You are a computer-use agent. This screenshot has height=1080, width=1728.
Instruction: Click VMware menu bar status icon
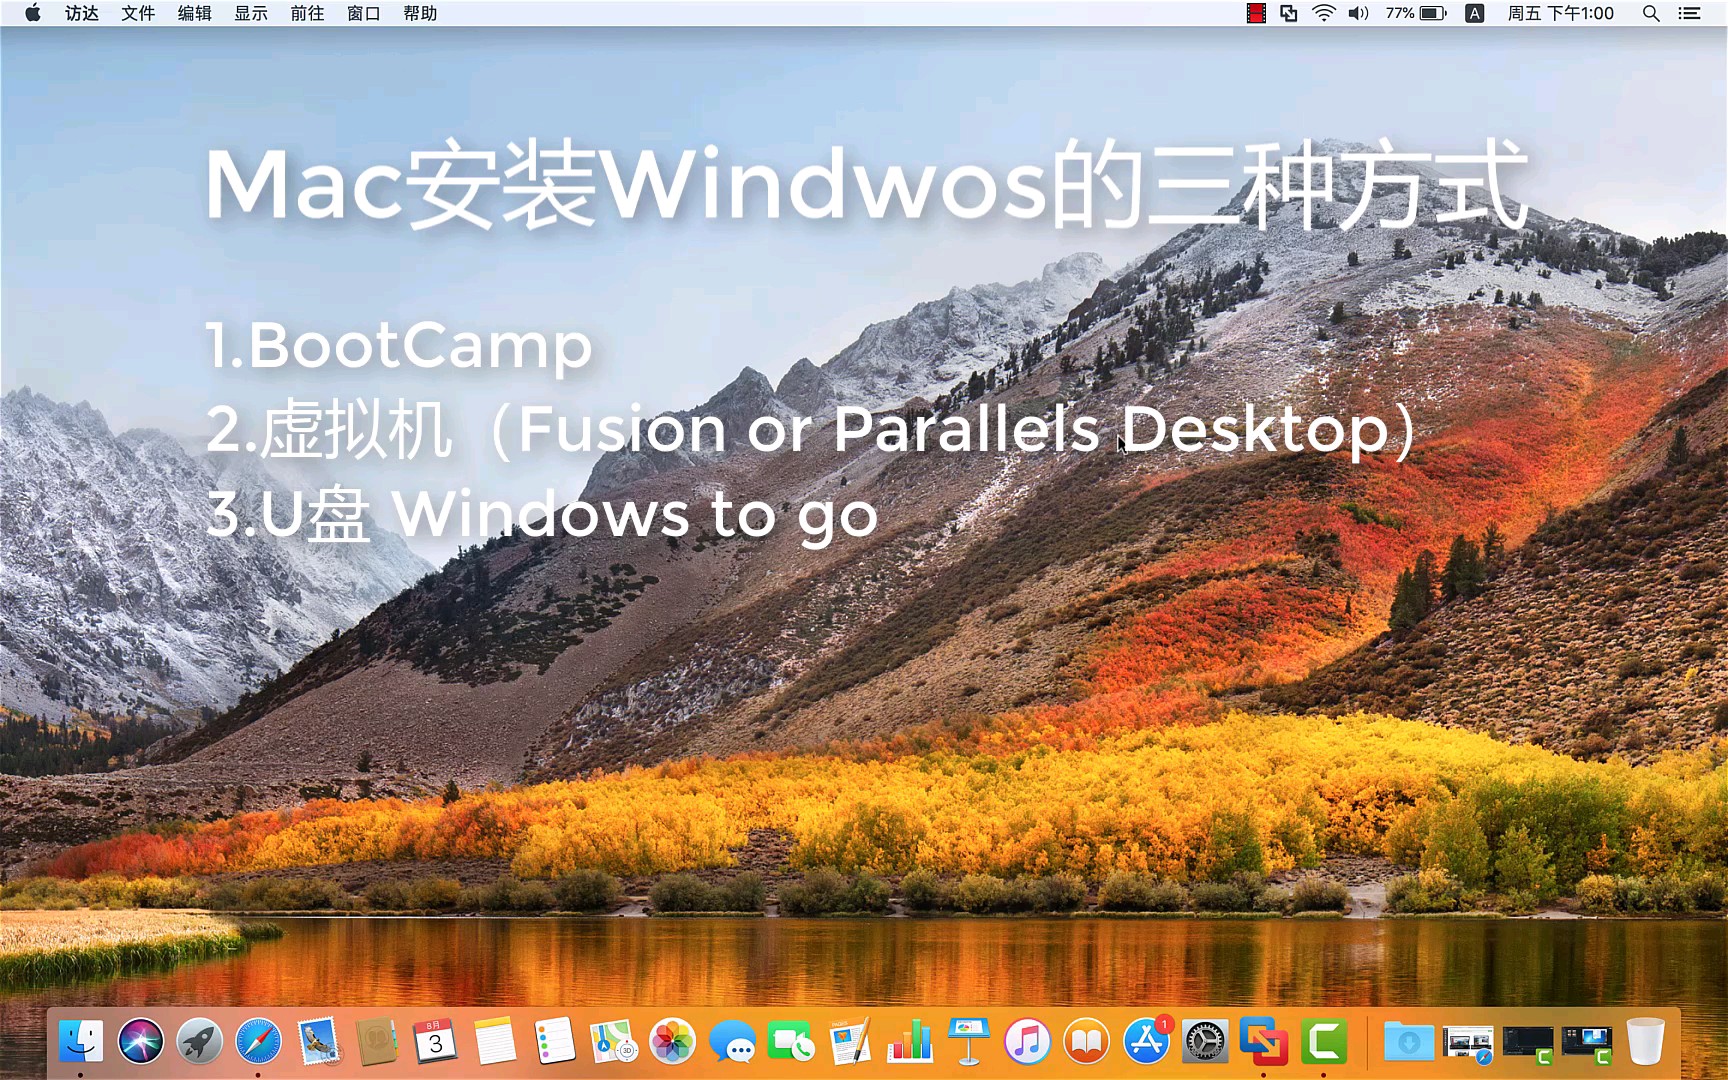[1289, 13]
